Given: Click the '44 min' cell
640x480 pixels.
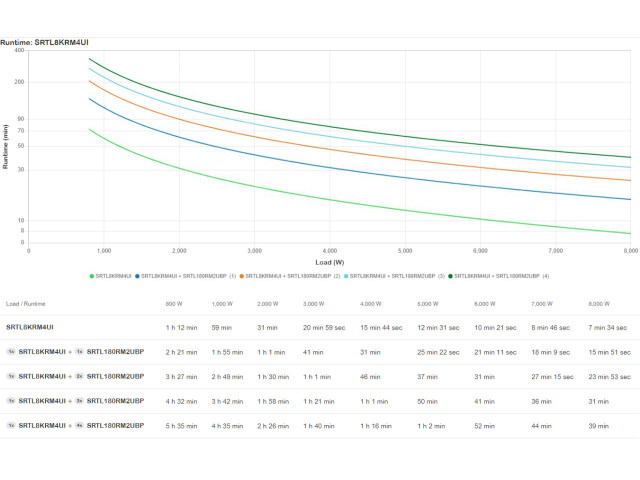Looking at the screenshot, I should (x=542, y=426).
